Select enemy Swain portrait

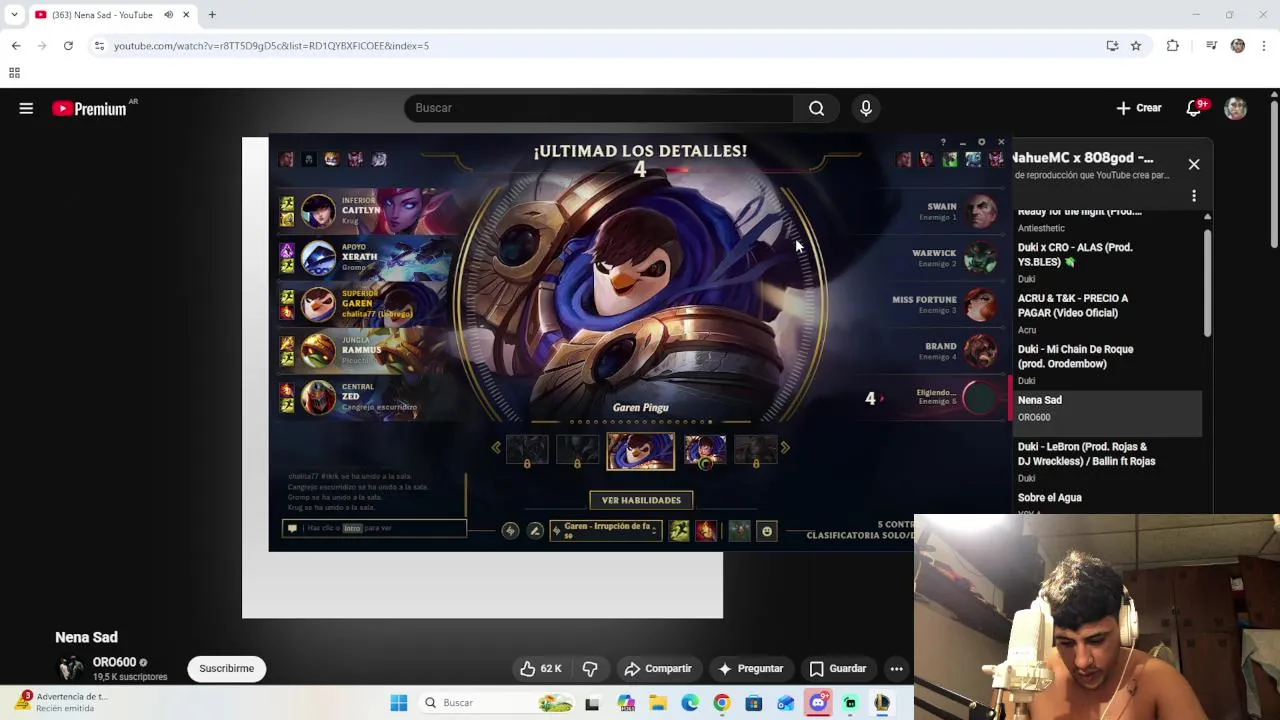pos(981,211)
